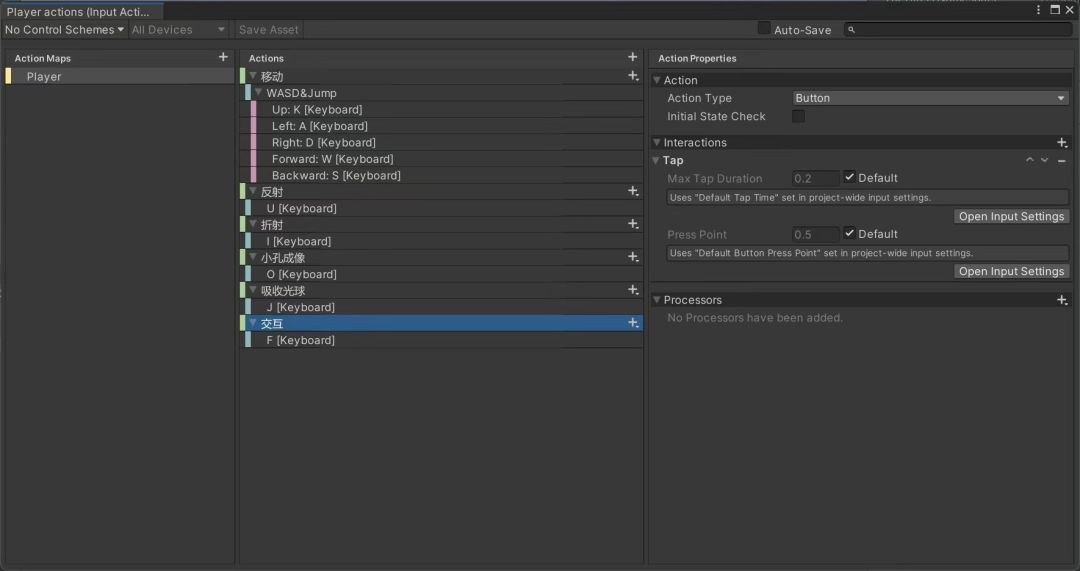1080x571 pixels.
Task: Move Tap interaction down with arrow icon
Action: (x=1045, y=160)
